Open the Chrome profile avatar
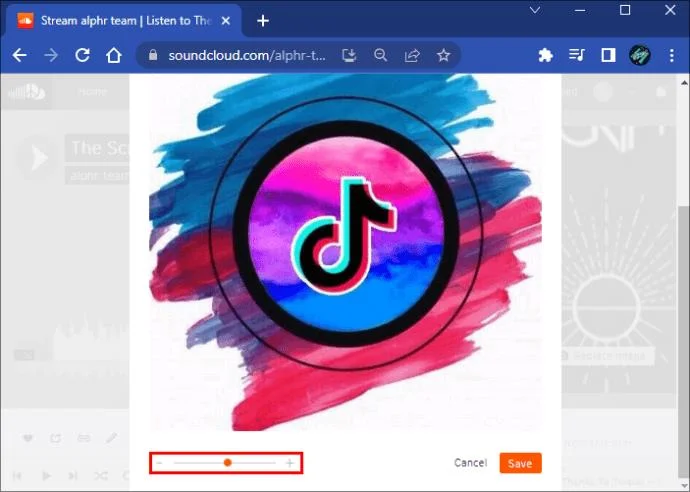 pos(640,55)
